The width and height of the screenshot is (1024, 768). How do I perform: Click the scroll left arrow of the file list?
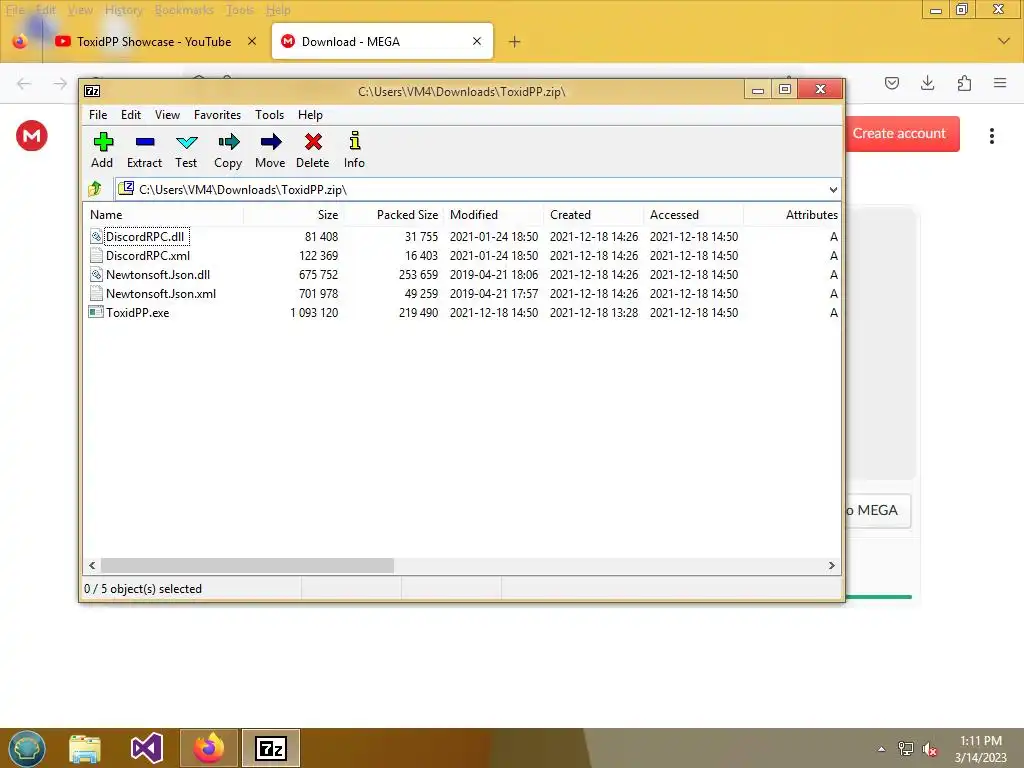tap(92, 566)
